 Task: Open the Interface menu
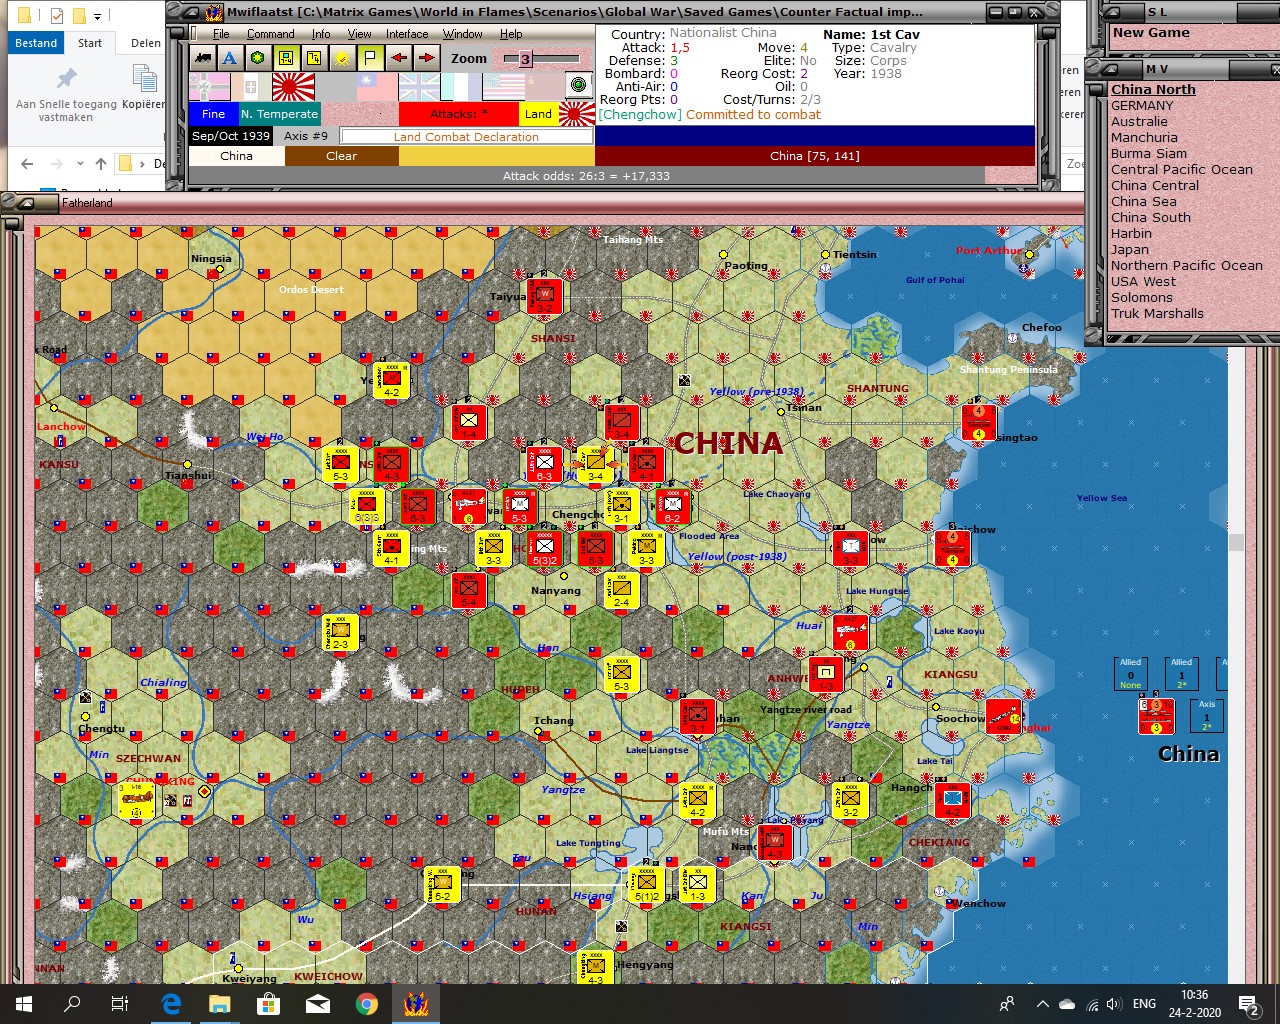click(x=407, y=34)
